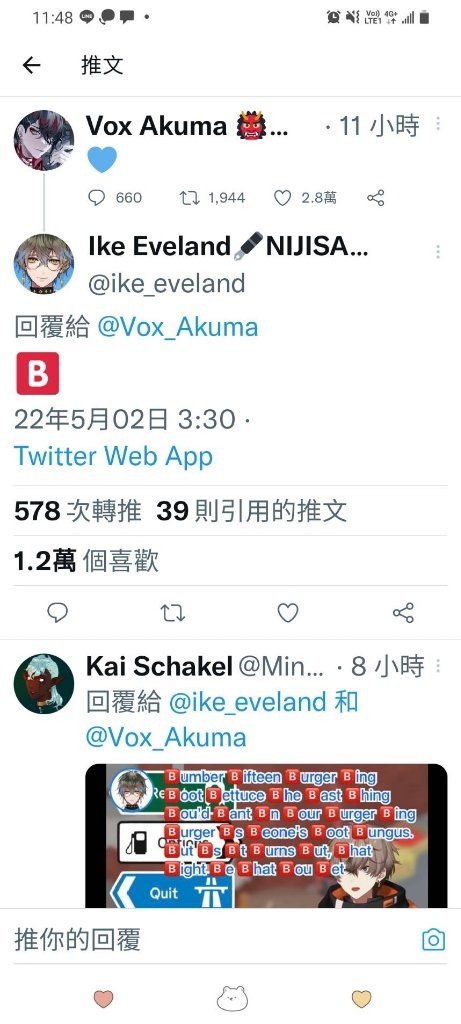Open more options for Ike Eveland tweet
This screenshot has height=1024, width=461.
point(437,251)
